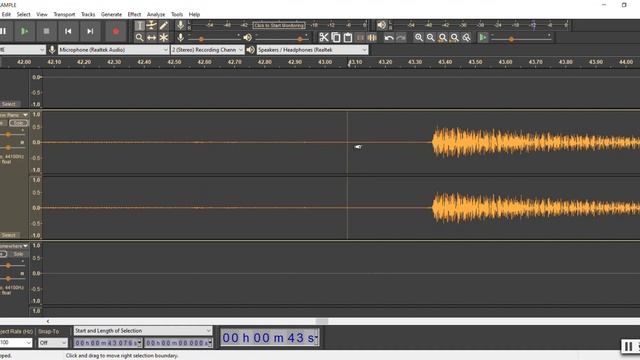
Task: Open the Transport menu
Action: [x=64, y=14]
